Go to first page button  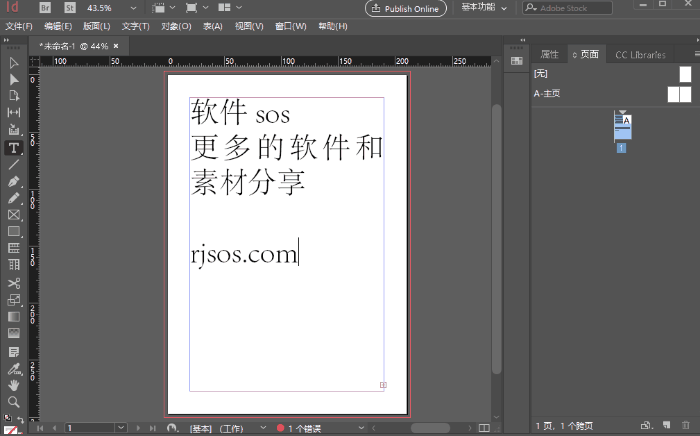tap(40, 428)
